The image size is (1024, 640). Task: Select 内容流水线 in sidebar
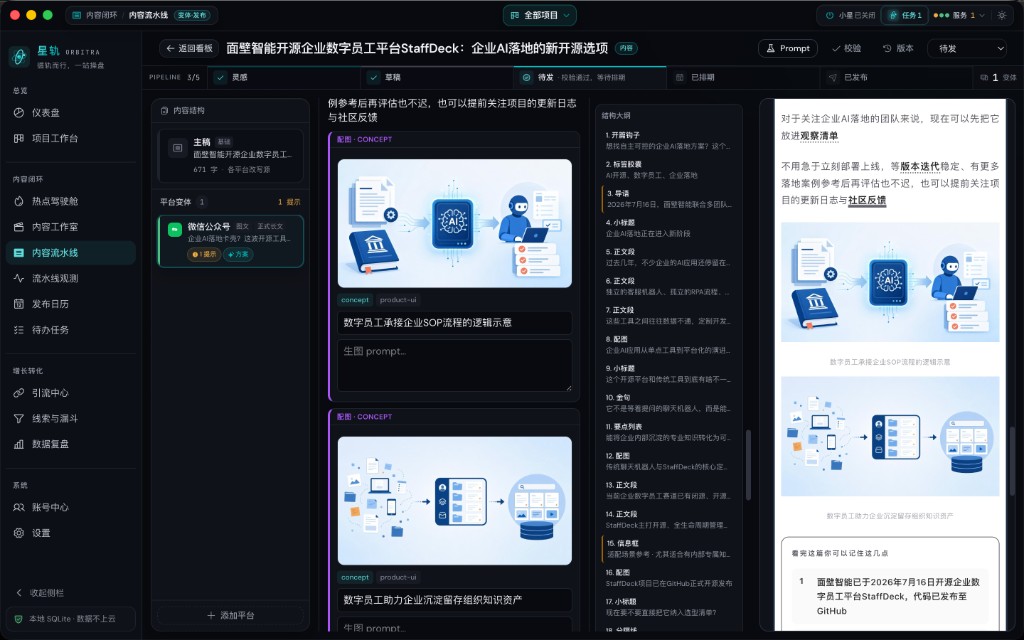(x=71, y=253)
